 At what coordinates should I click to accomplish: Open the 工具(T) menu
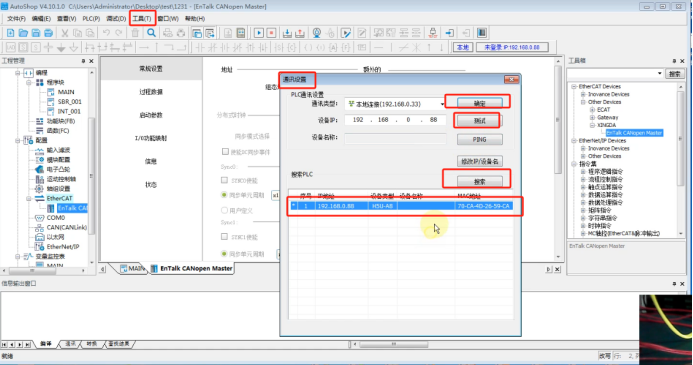coord(142,19)
